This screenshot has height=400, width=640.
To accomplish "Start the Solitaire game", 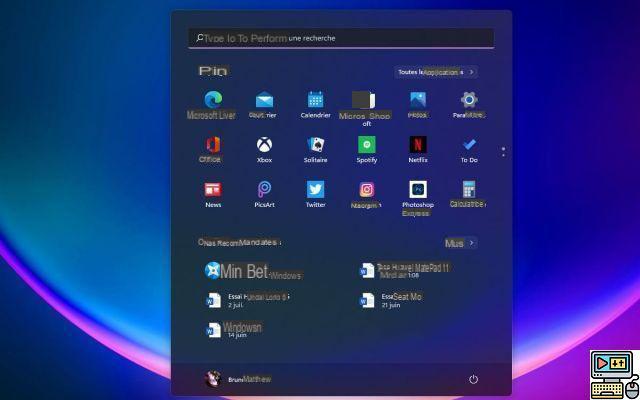I will (x=316, y=144).
